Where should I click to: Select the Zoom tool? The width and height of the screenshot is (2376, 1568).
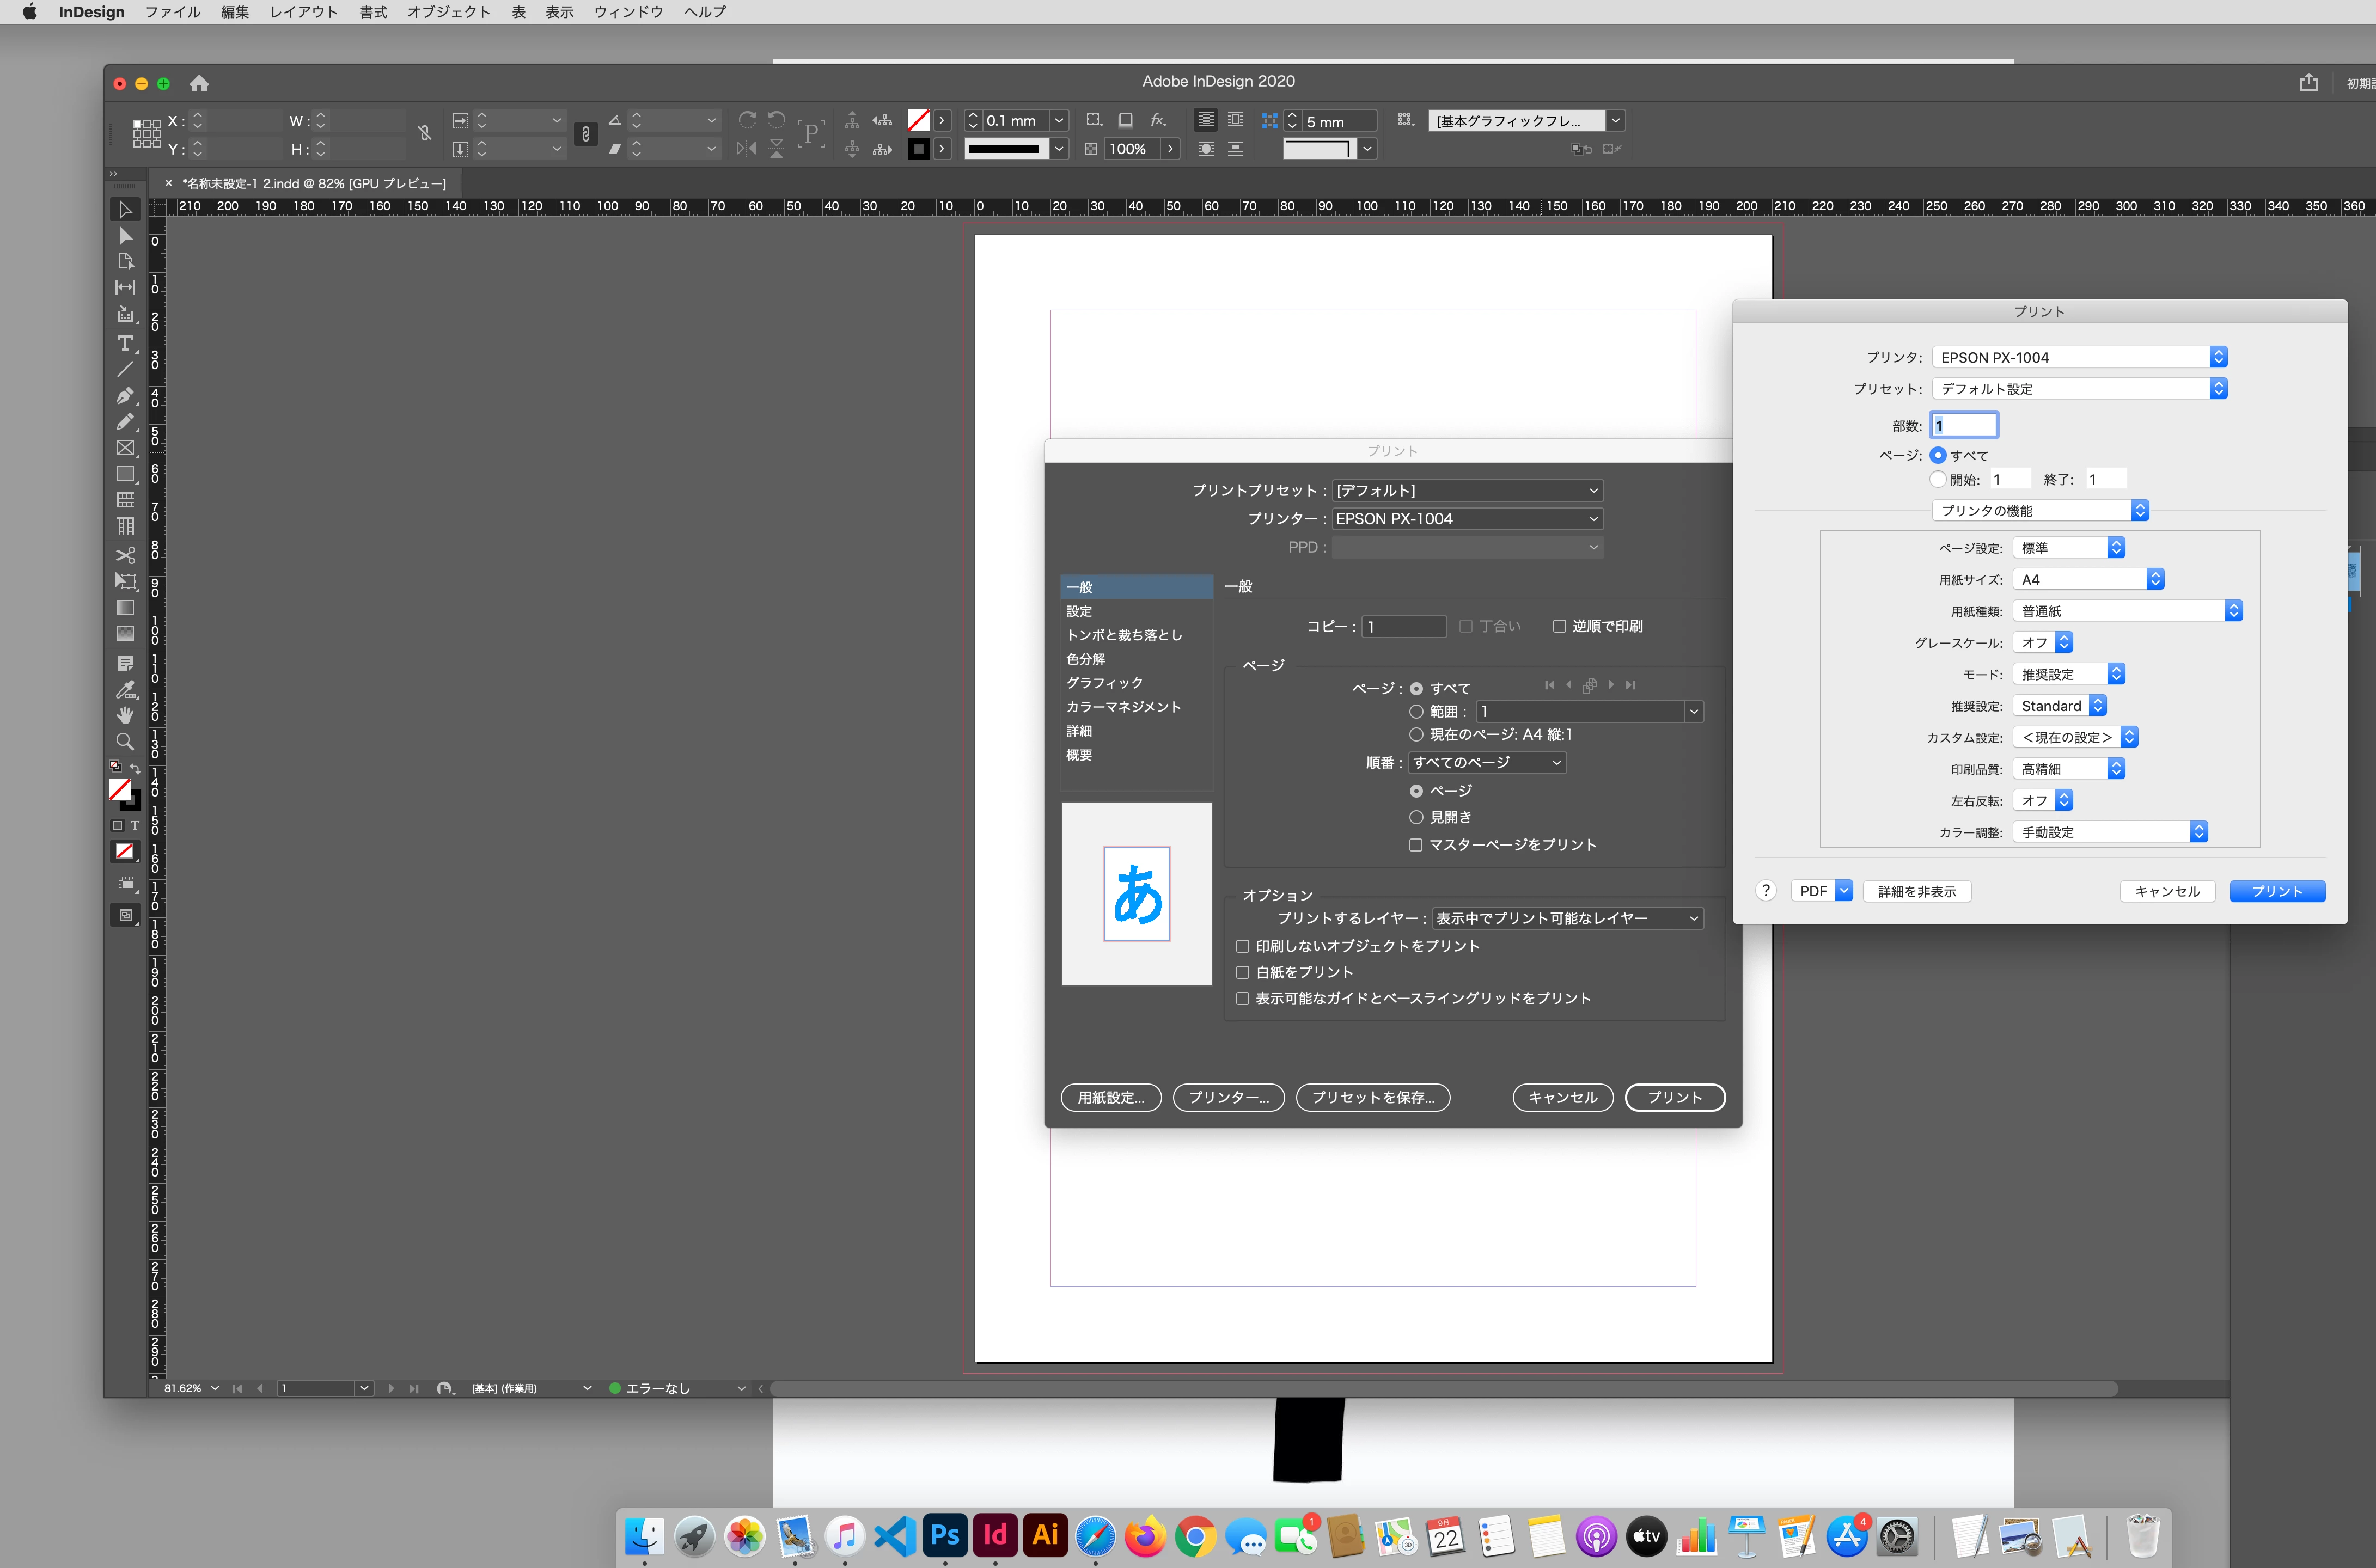(125, 742)
